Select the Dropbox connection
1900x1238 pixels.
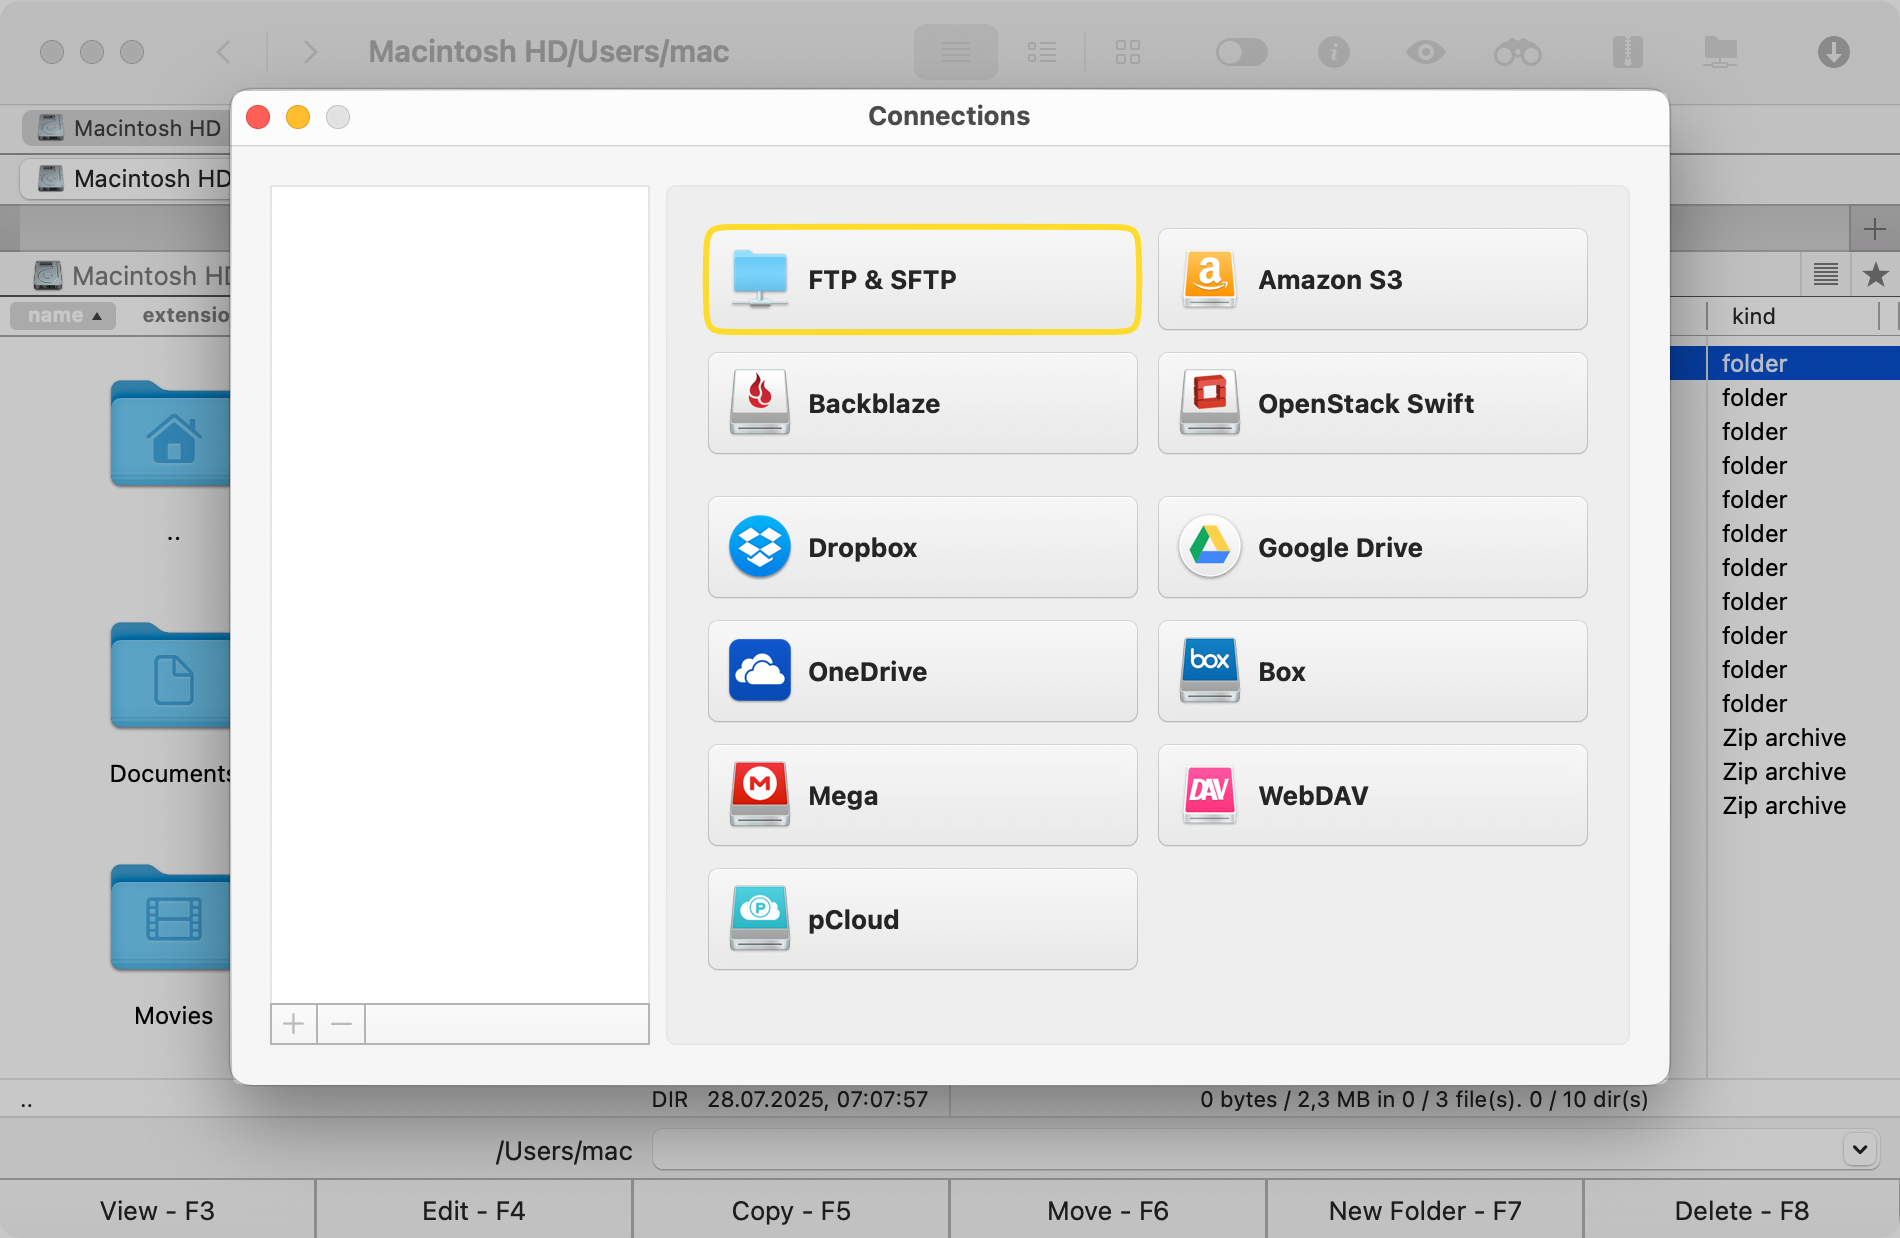coord(921,547)
